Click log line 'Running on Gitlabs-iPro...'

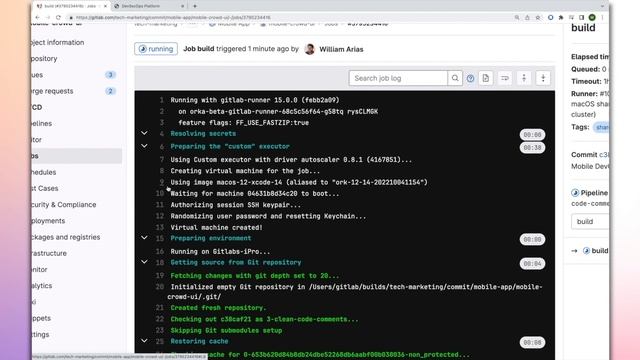220,251
